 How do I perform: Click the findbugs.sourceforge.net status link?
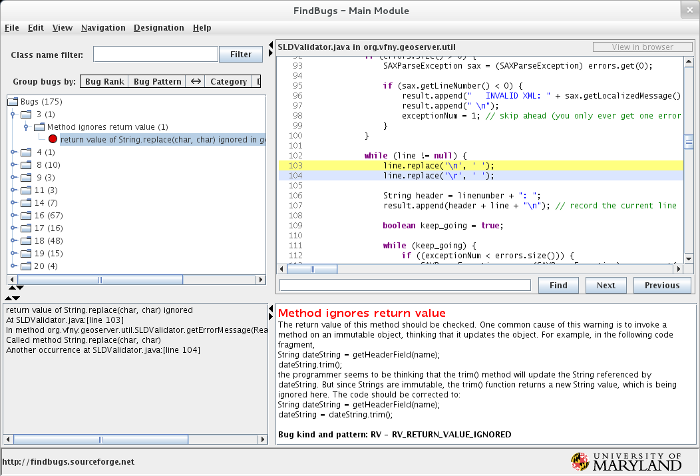click(x=68, y=462)
